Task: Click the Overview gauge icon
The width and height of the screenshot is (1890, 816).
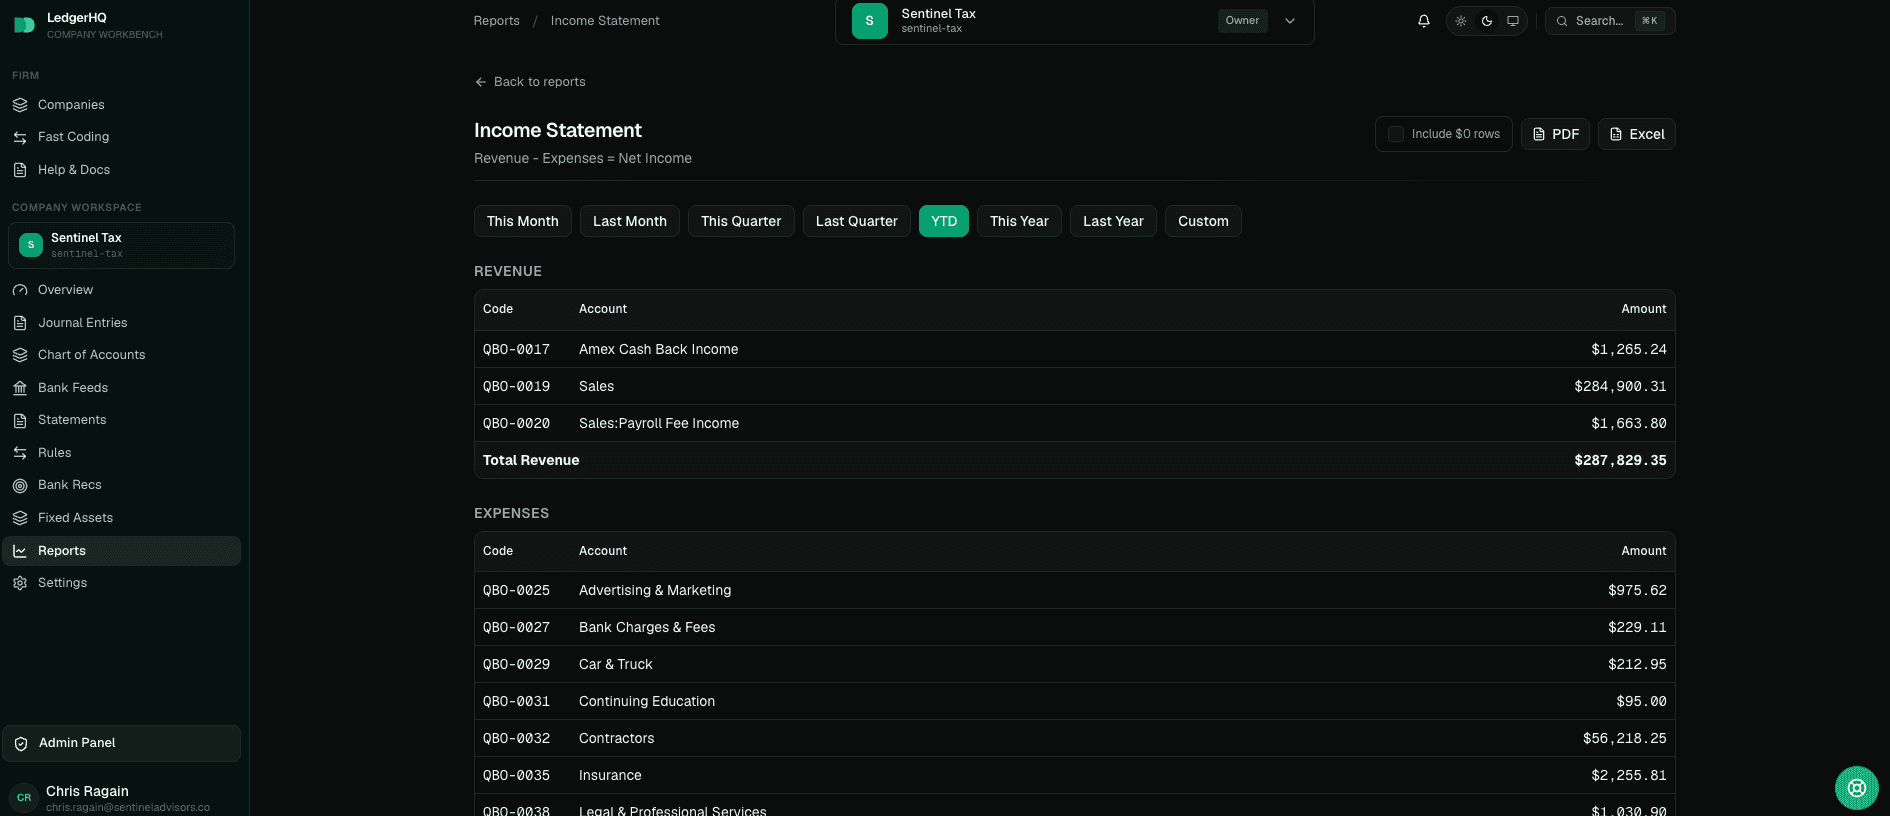Action: [x=20, y=290]
